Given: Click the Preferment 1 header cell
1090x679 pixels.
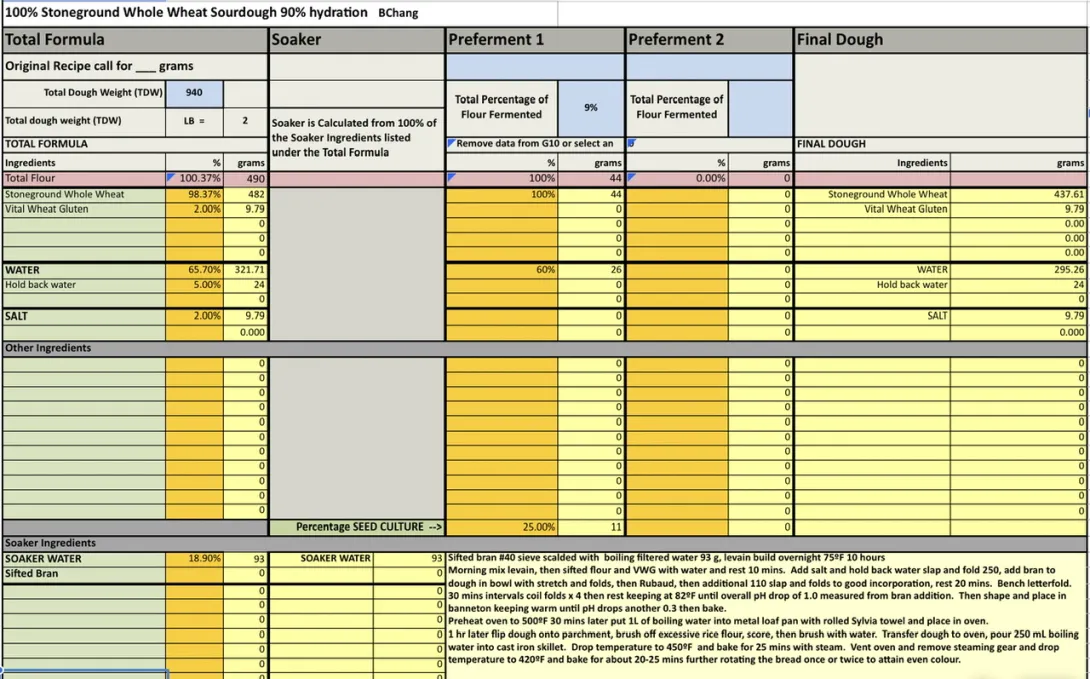Looking at the screenshot, I should tap(534, 40).
